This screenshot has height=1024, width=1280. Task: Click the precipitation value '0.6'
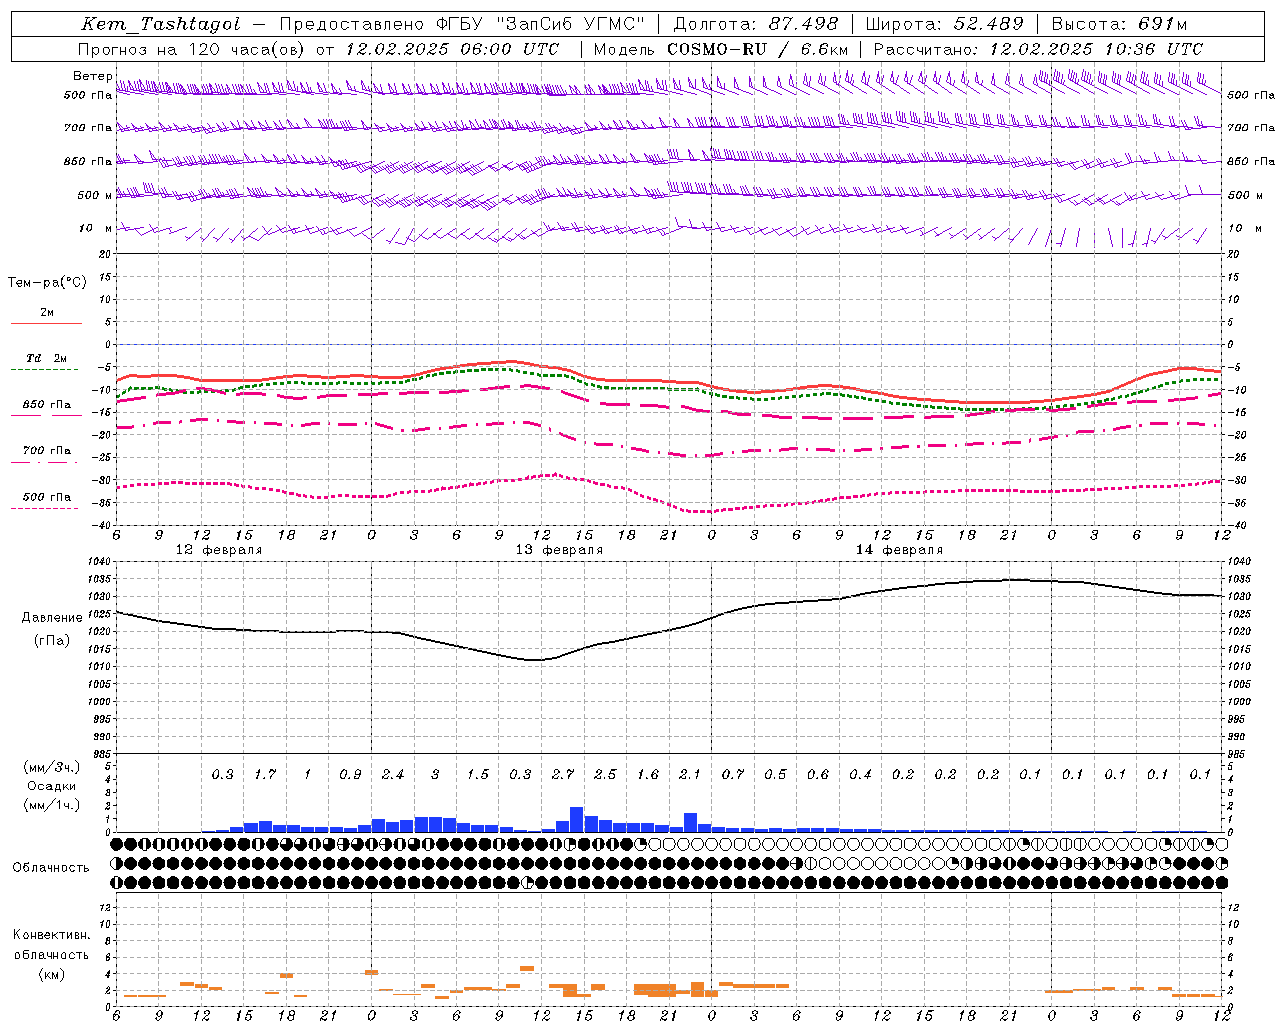(x=818, y=774)
